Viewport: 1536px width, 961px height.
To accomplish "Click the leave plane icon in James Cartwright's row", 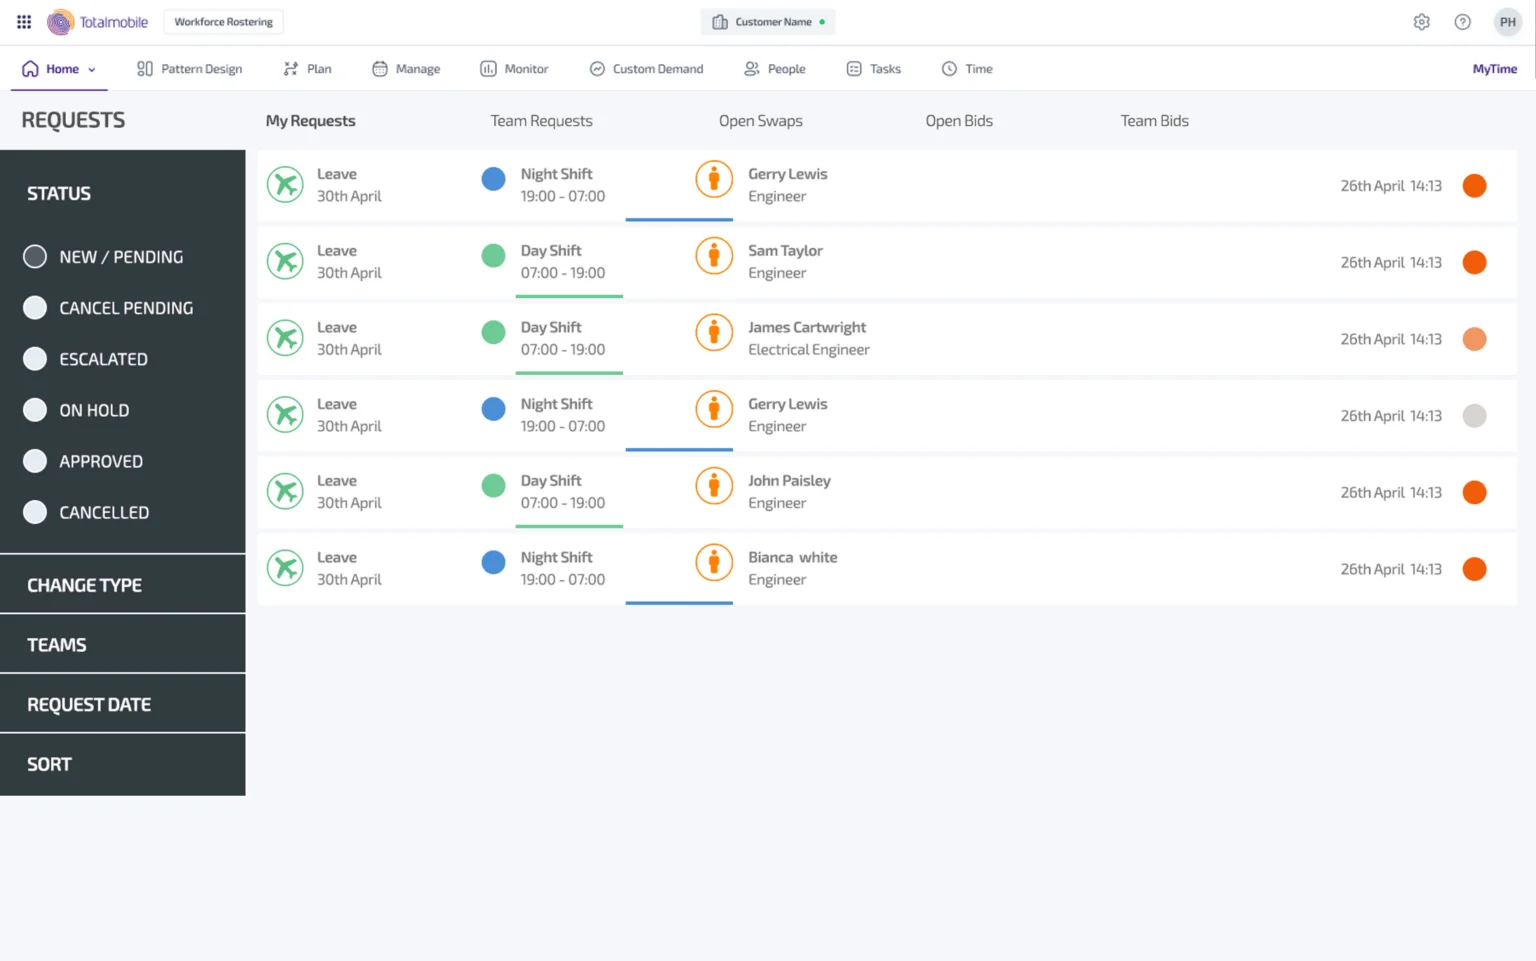I will 285,338.
